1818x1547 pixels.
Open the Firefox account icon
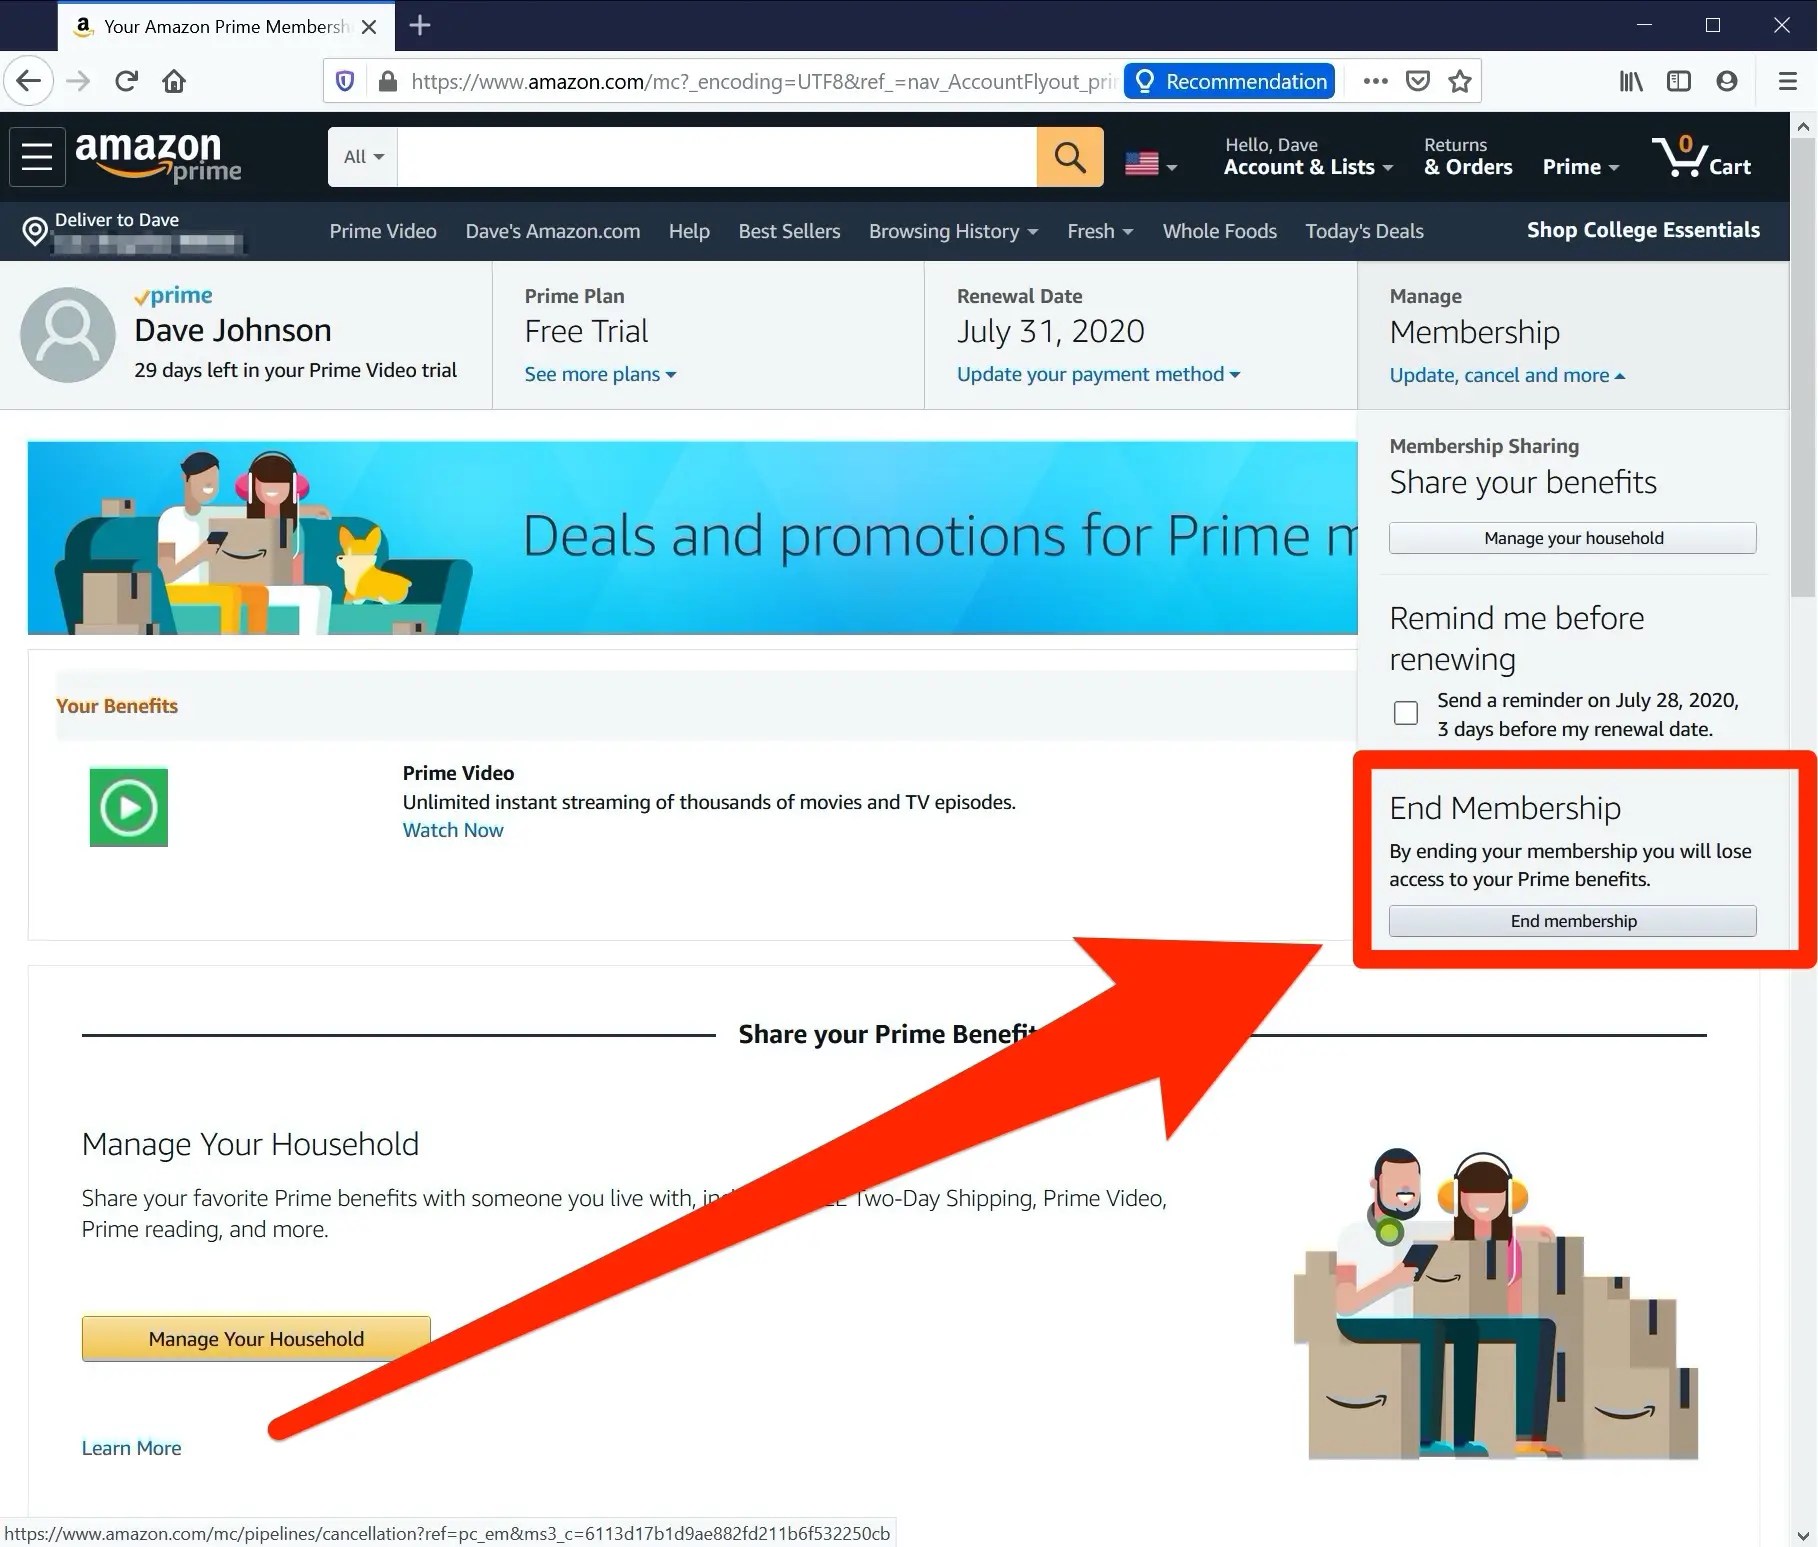[x=1727, y=81]
